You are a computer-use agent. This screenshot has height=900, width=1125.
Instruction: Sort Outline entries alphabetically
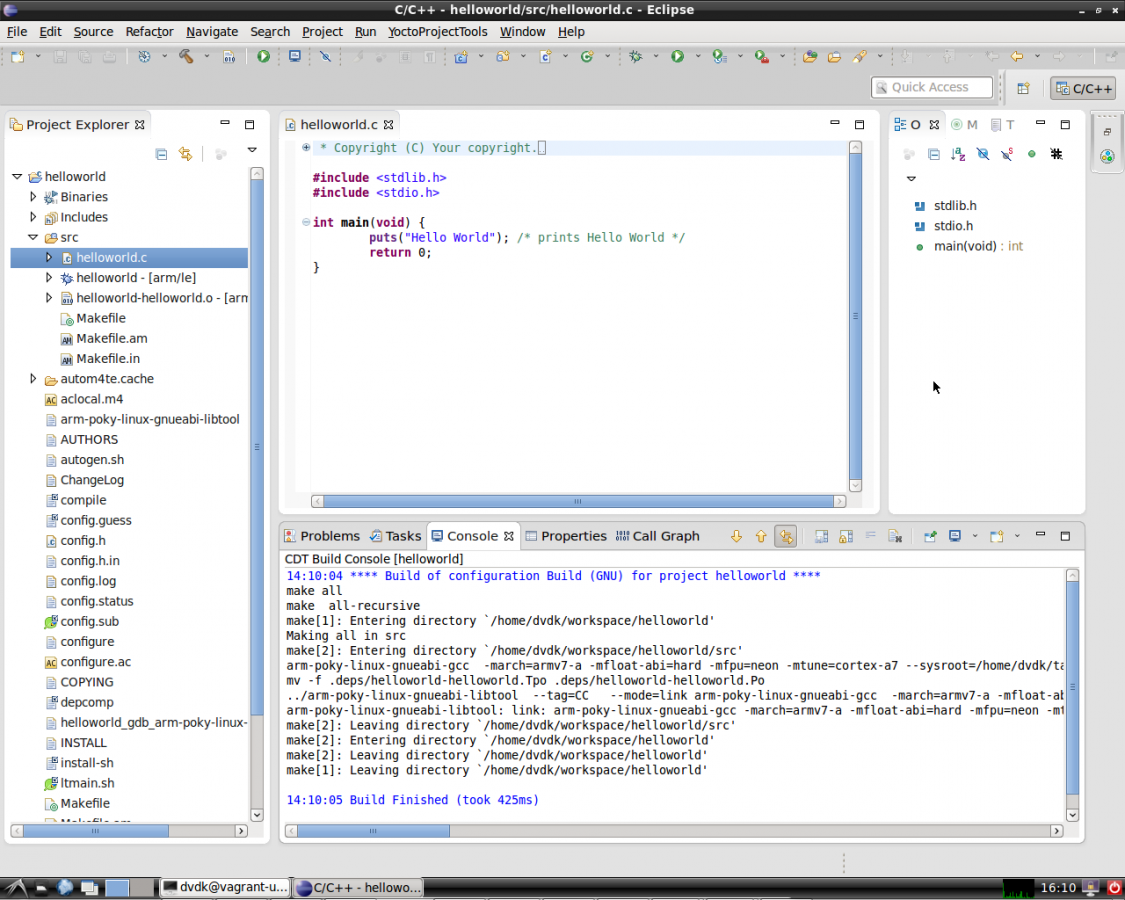[958, 154]
